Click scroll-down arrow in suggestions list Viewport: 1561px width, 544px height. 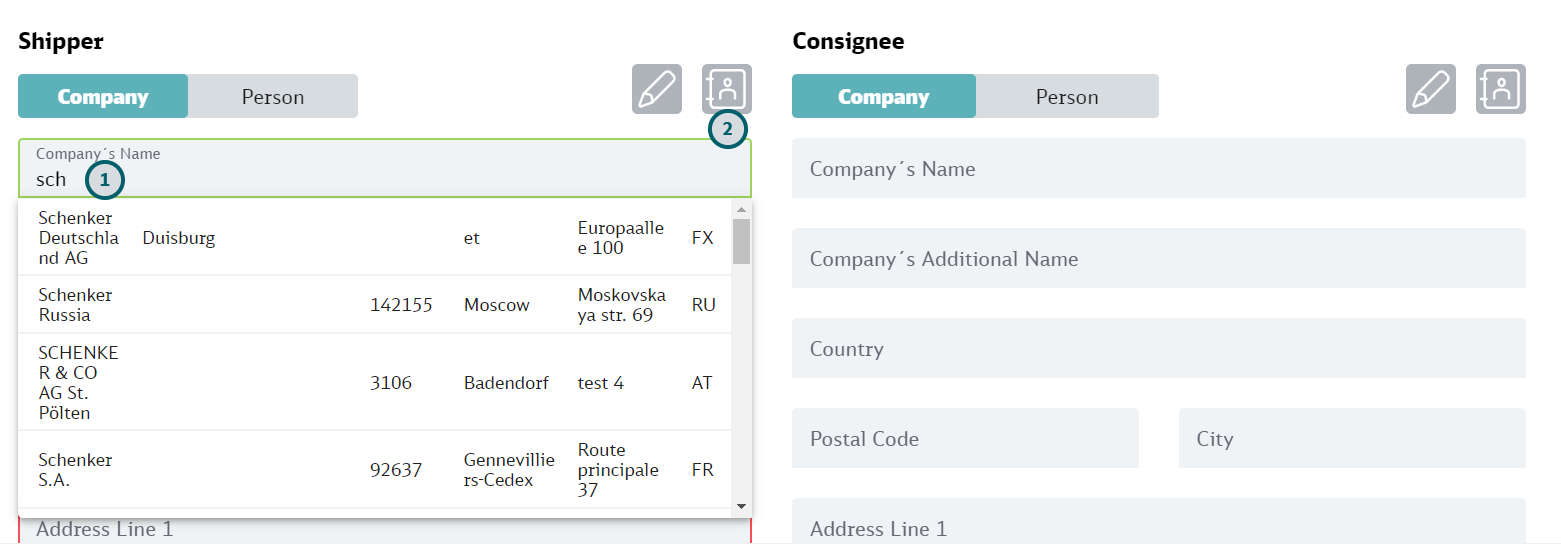pos(741,506)
